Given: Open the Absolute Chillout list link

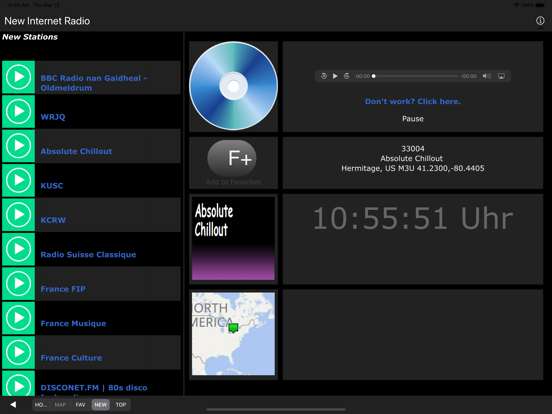Looking at the screenshot, I should (x=76, y=151).
